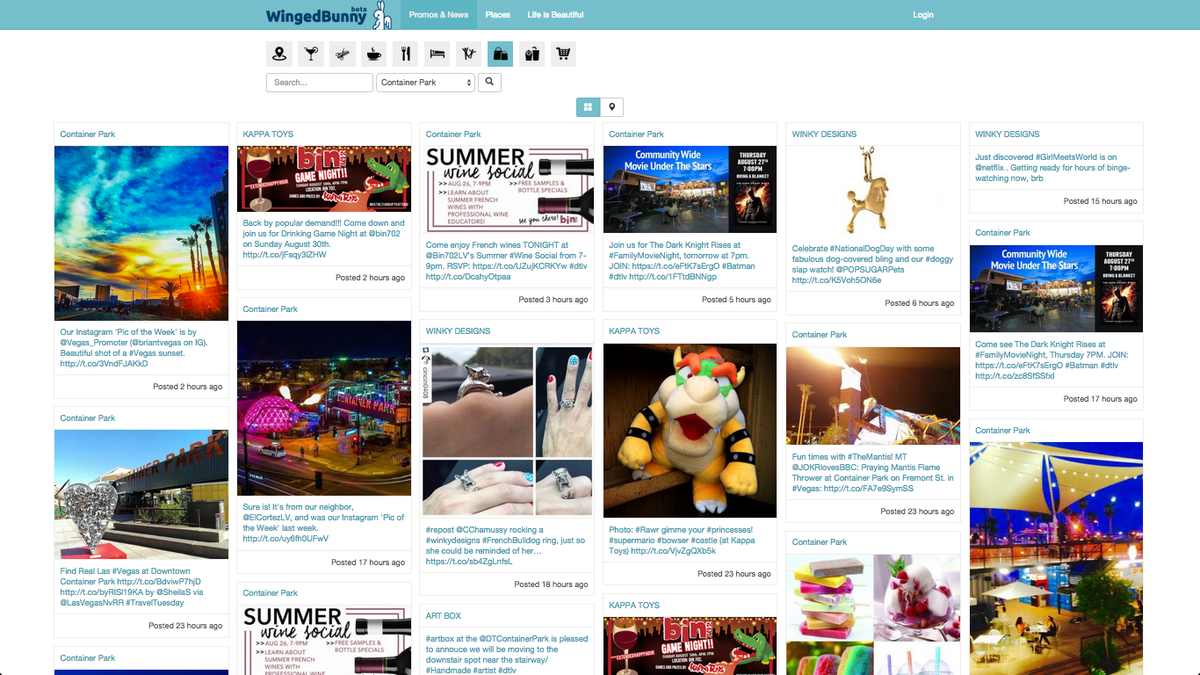The width and height of the screenshot is (1200, 675).
Task: Open Container Park header above sunset photo
Action: click(87, 134)
